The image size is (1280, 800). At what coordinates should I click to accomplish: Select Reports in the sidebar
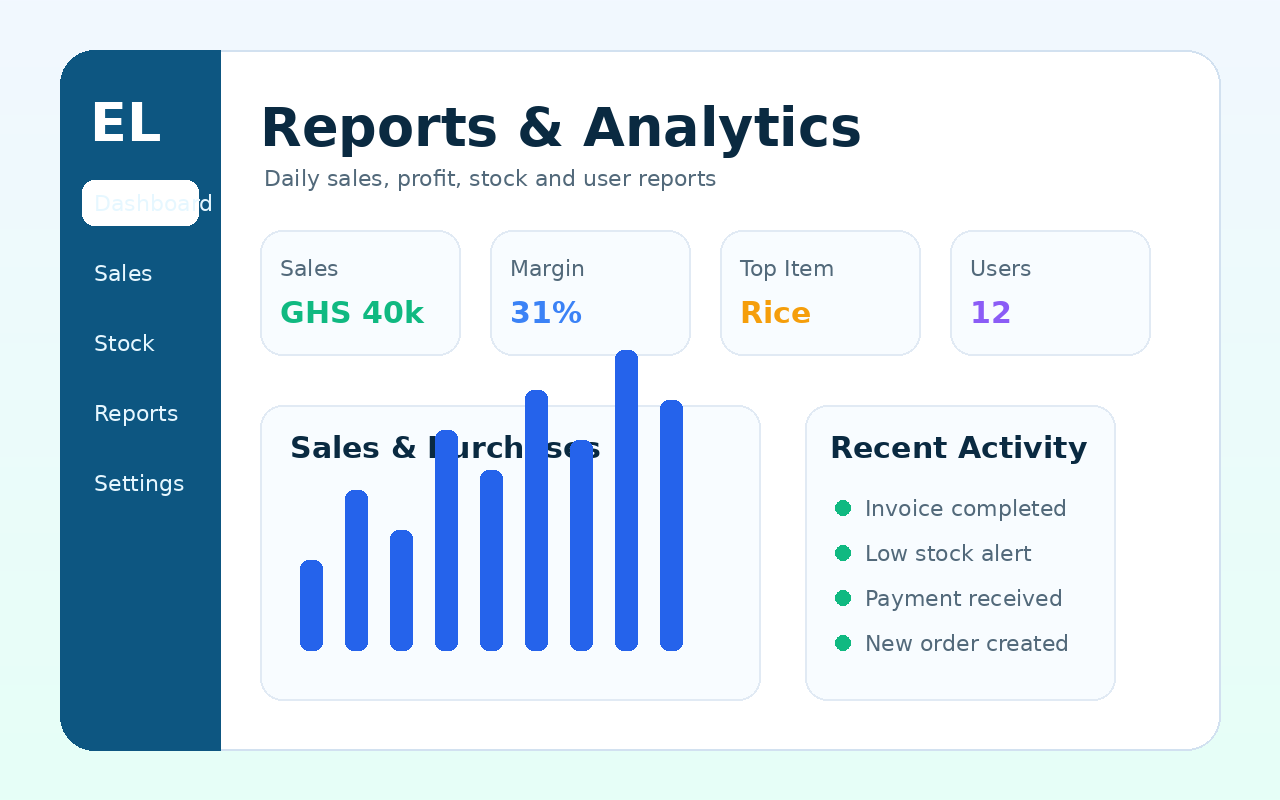pyautogui.click(x=136, y=413)
